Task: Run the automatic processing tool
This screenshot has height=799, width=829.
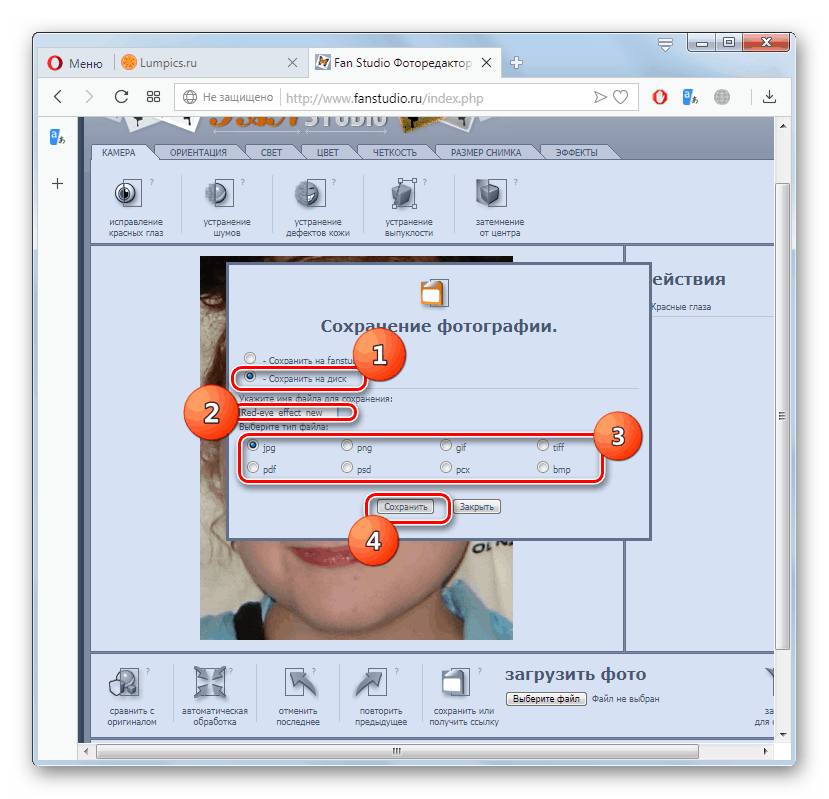Action: 209,682
